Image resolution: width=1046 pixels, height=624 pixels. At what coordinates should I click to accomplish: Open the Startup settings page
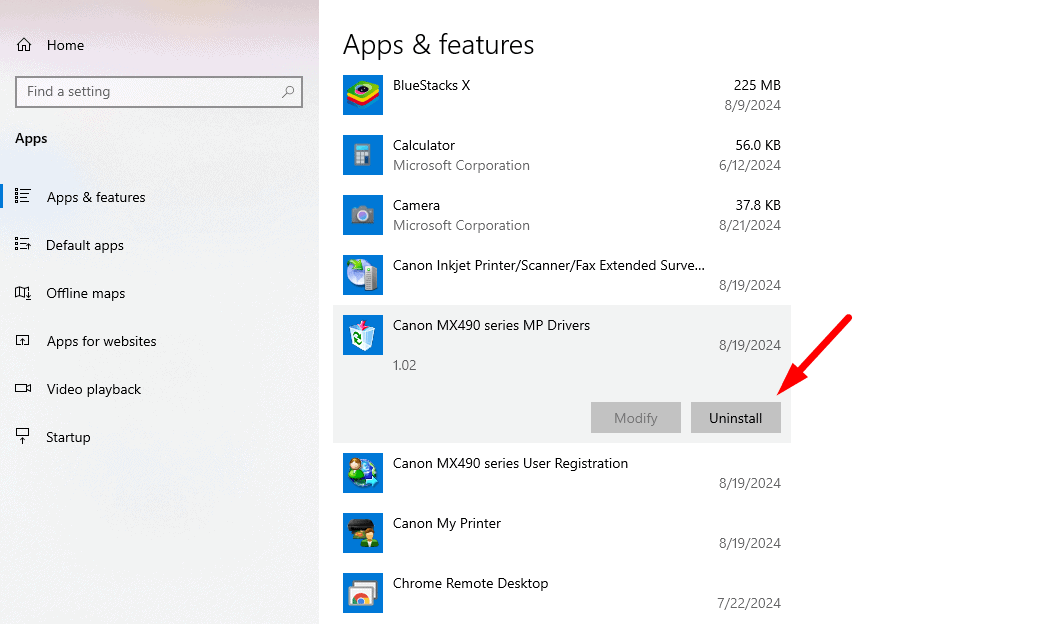[68, 438]
